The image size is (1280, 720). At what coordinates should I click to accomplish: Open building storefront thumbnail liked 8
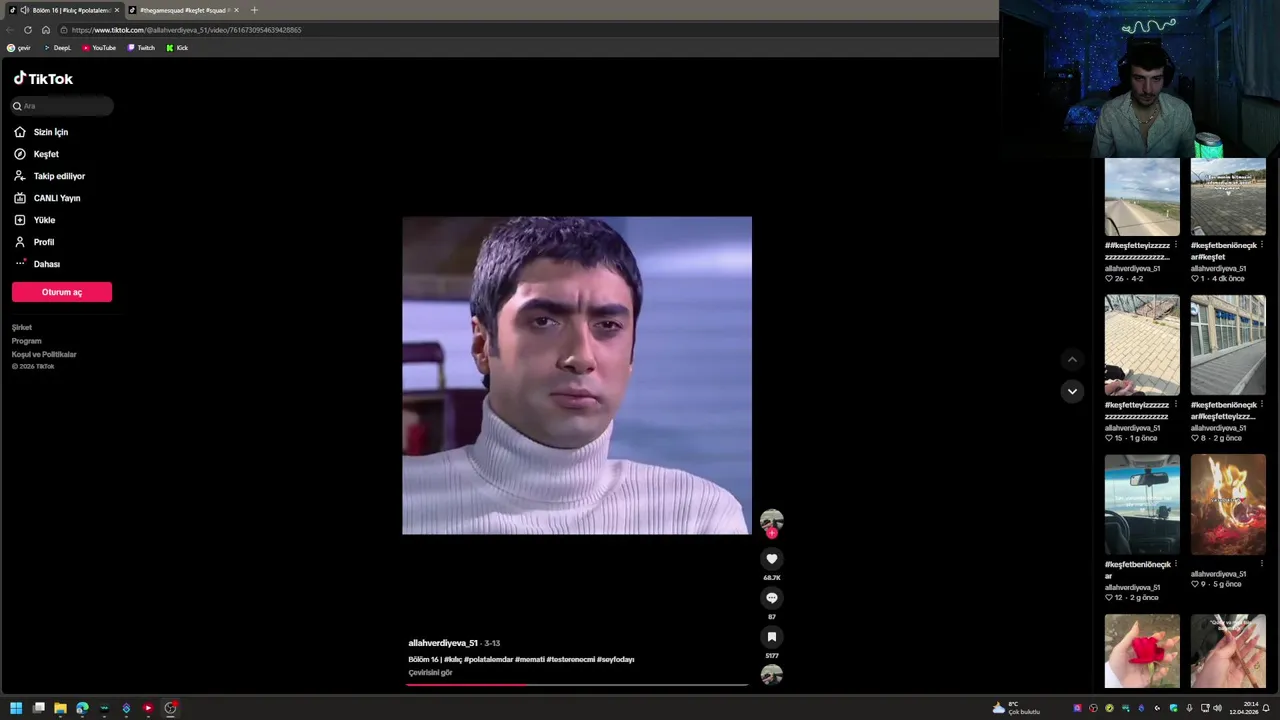[x=1228, y=345]
